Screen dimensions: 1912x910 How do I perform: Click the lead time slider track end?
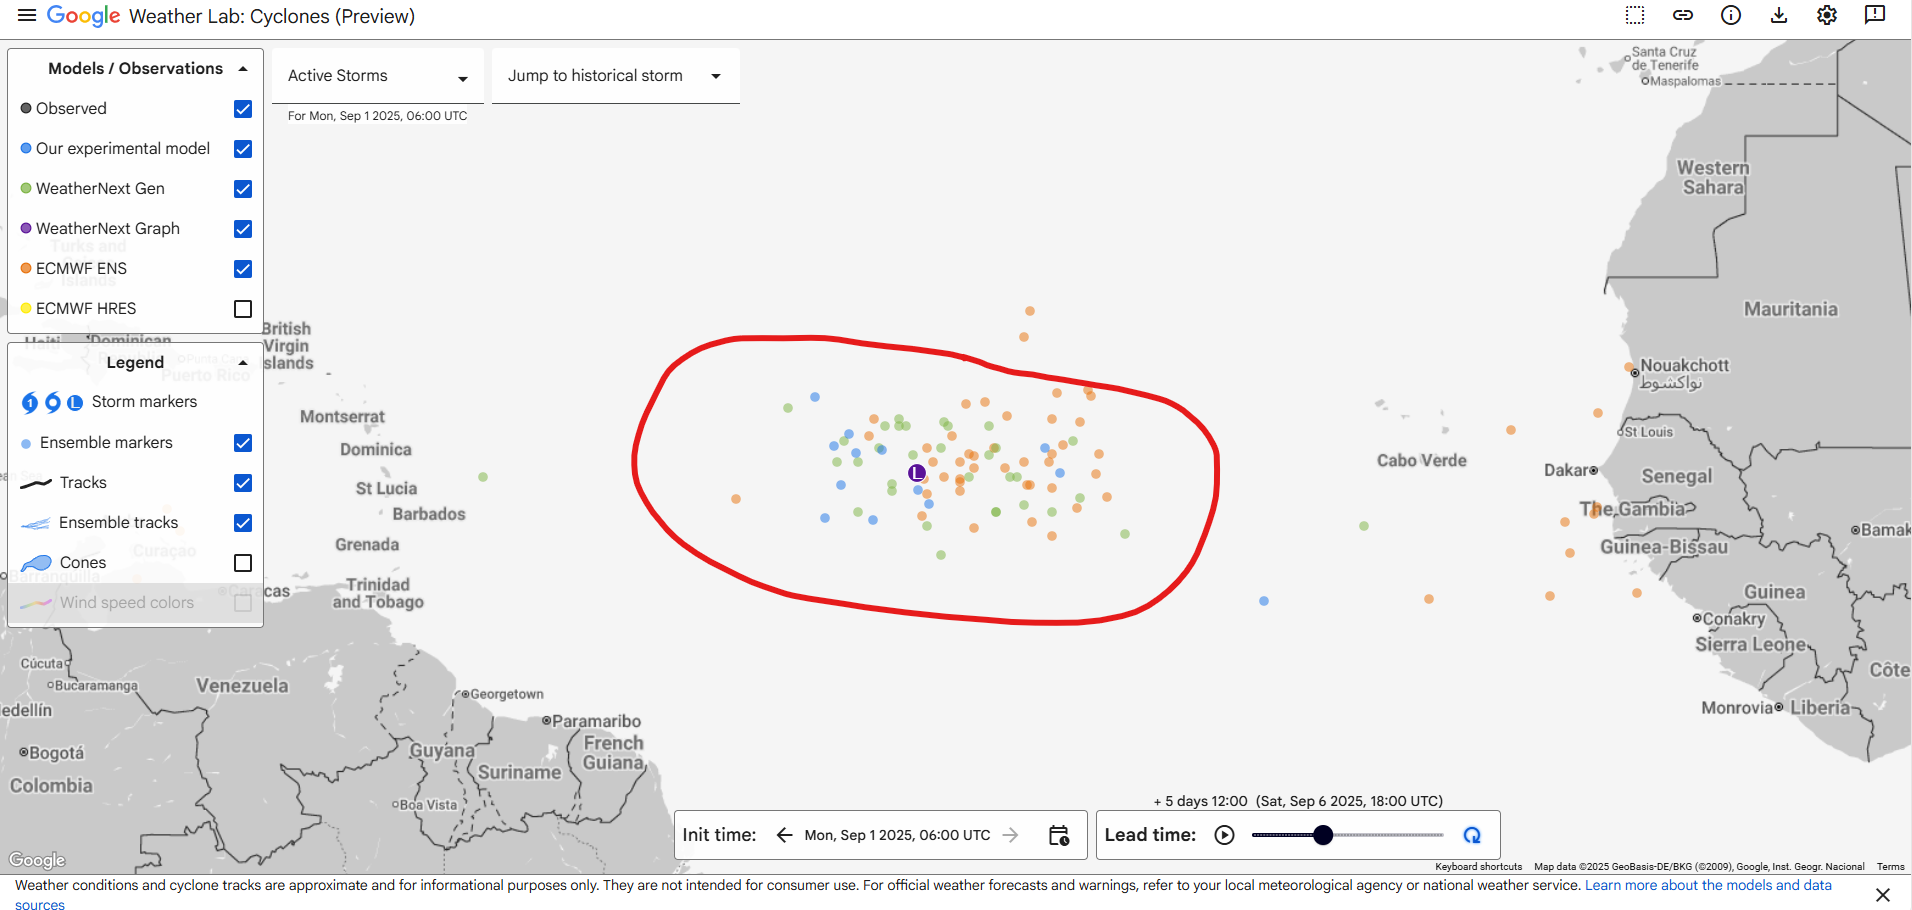(1442, 835)
